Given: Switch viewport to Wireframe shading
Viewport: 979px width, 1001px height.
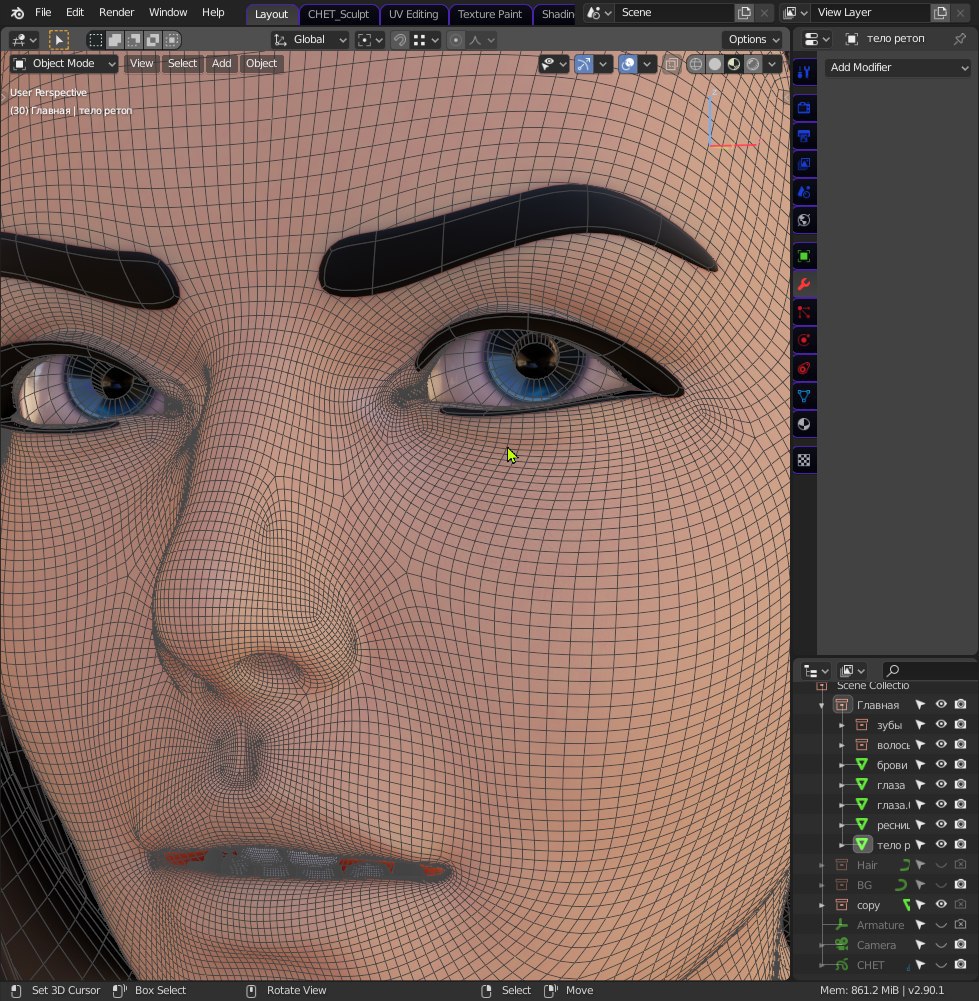Looking at the screenshot, I should pyautogui.click(x=696, y=64).
